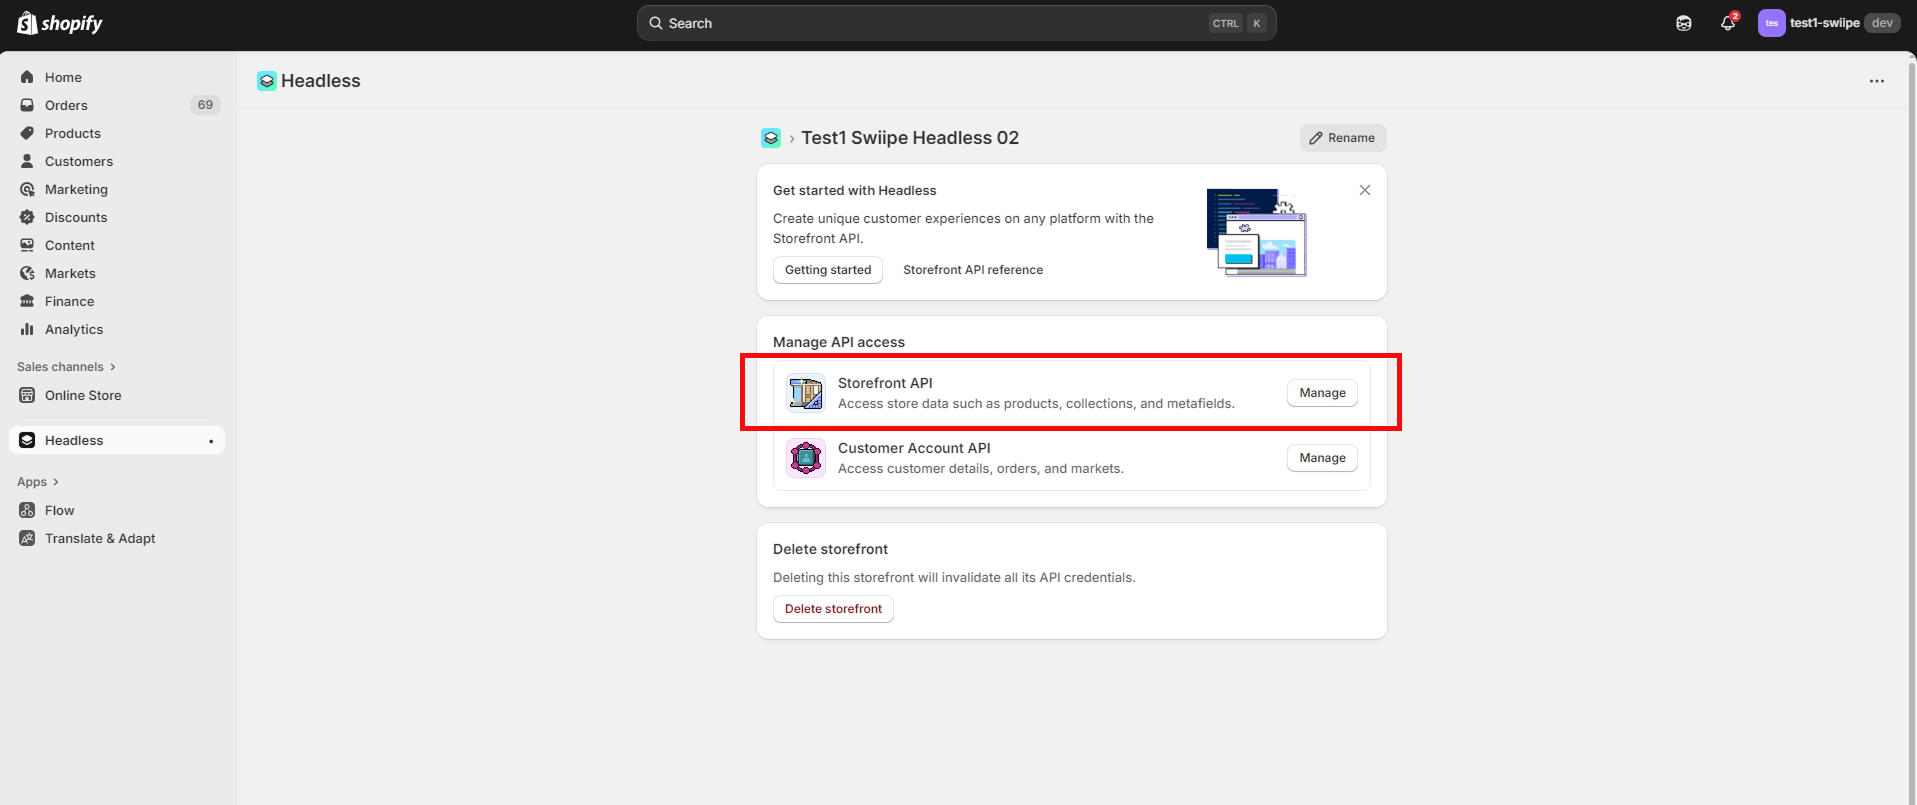
Task: Click the Rename button
Action: 1342,138
